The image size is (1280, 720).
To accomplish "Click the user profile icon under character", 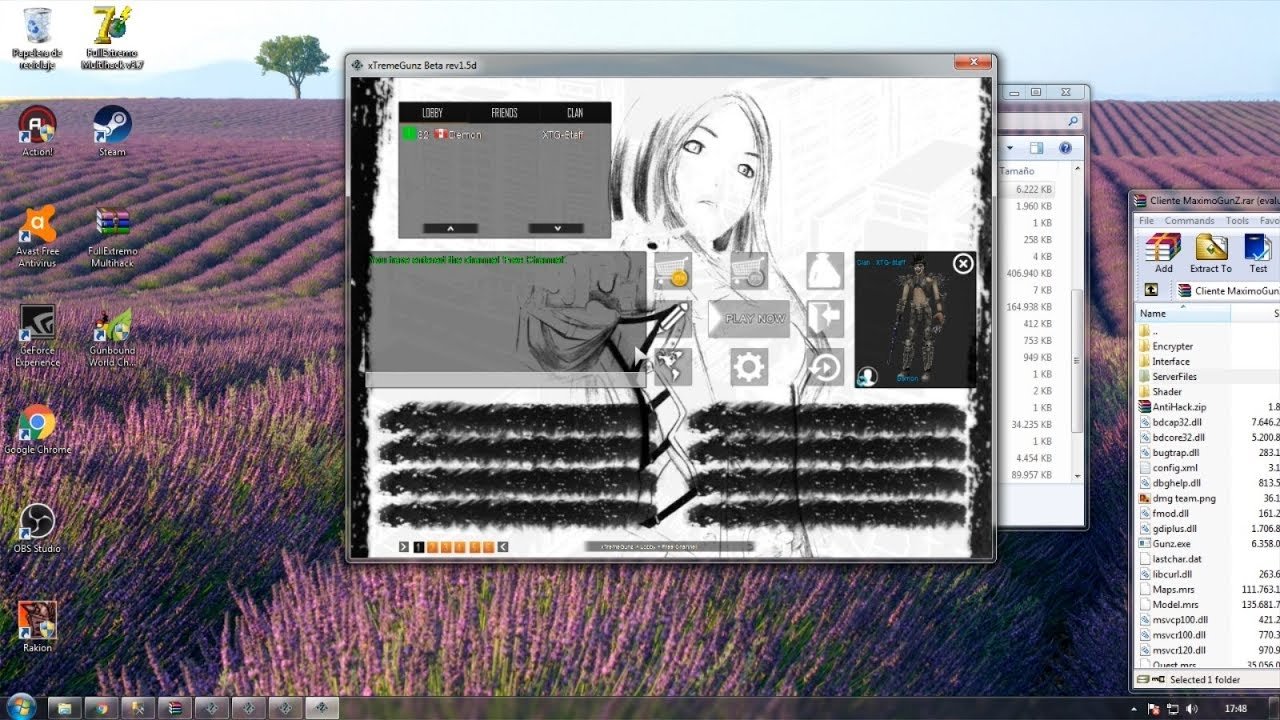I will pos(867,376).
